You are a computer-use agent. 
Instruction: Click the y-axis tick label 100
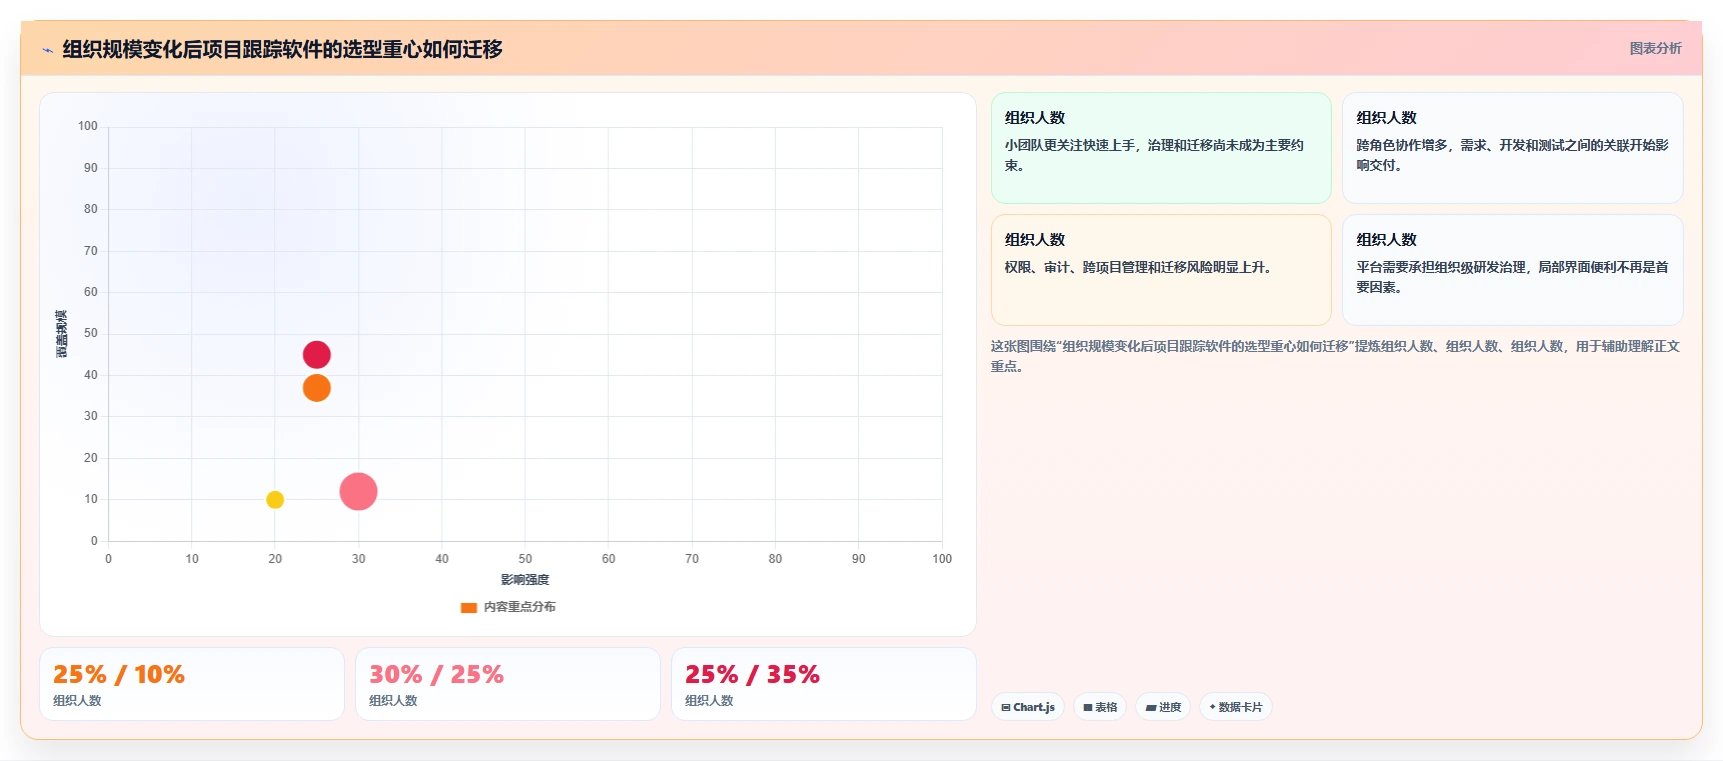pos(88,126)
